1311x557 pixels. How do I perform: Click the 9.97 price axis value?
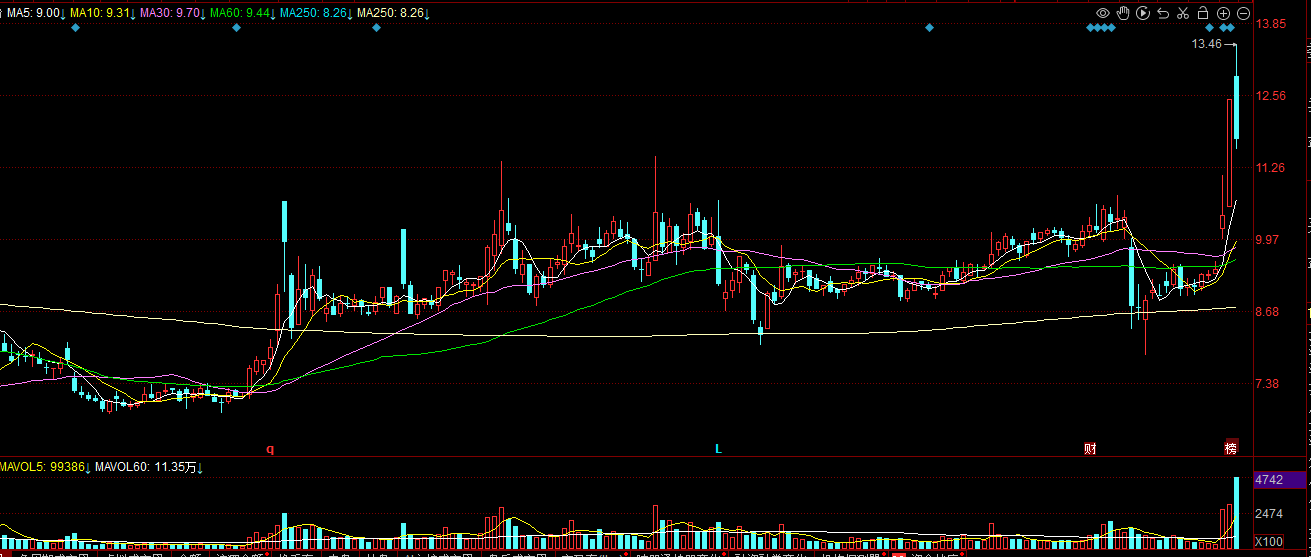(x=1267, y=240)
